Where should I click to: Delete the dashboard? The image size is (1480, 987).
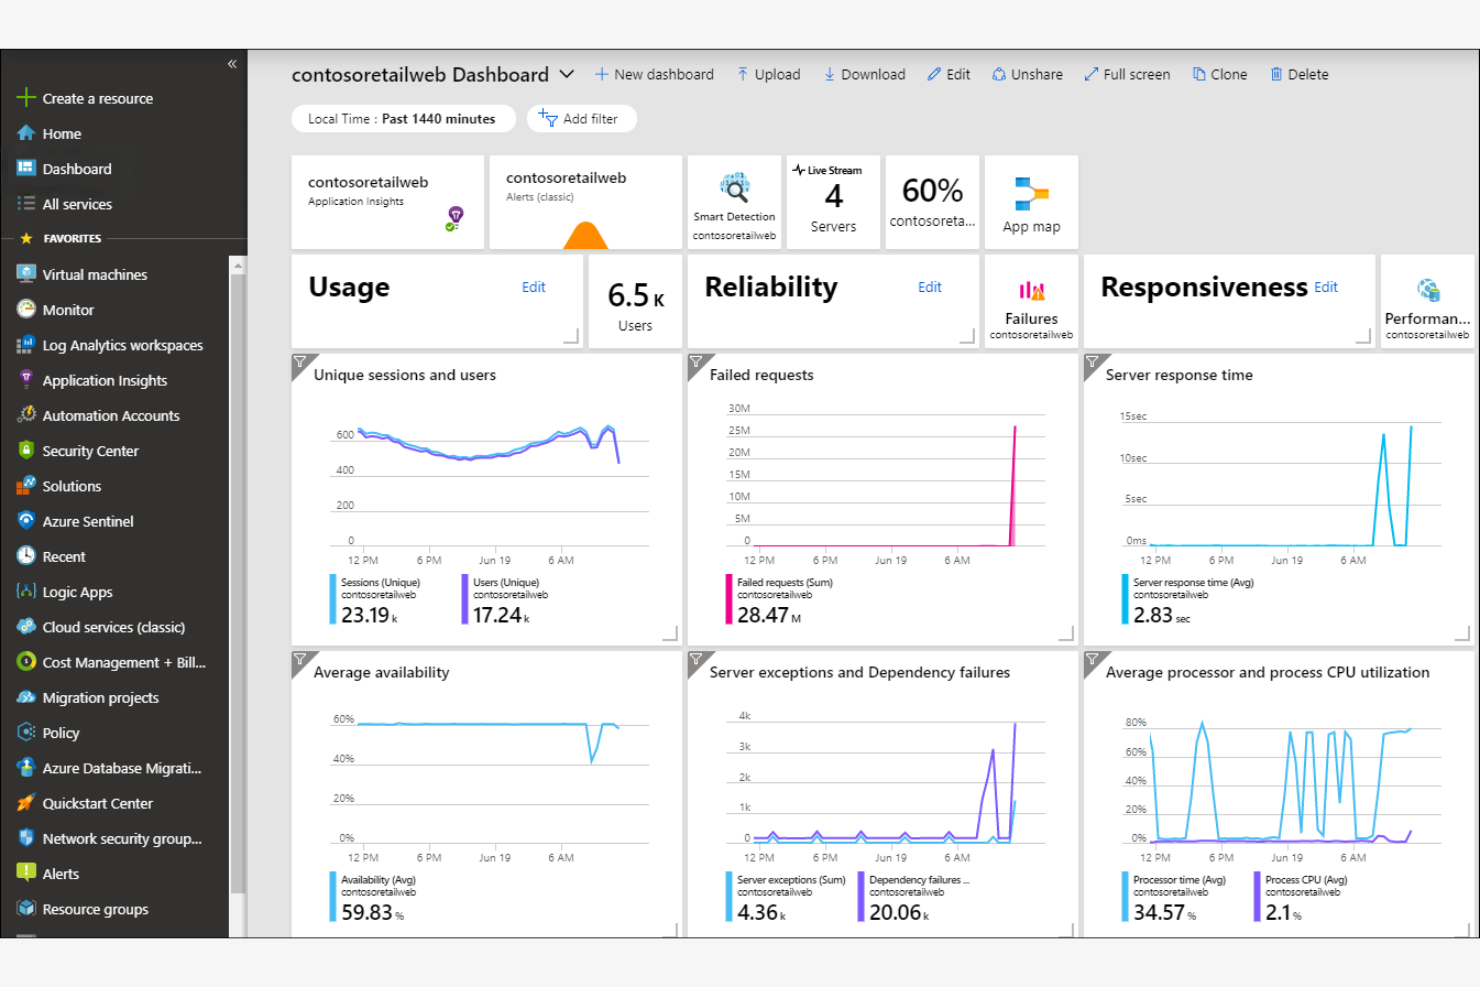1299,74
